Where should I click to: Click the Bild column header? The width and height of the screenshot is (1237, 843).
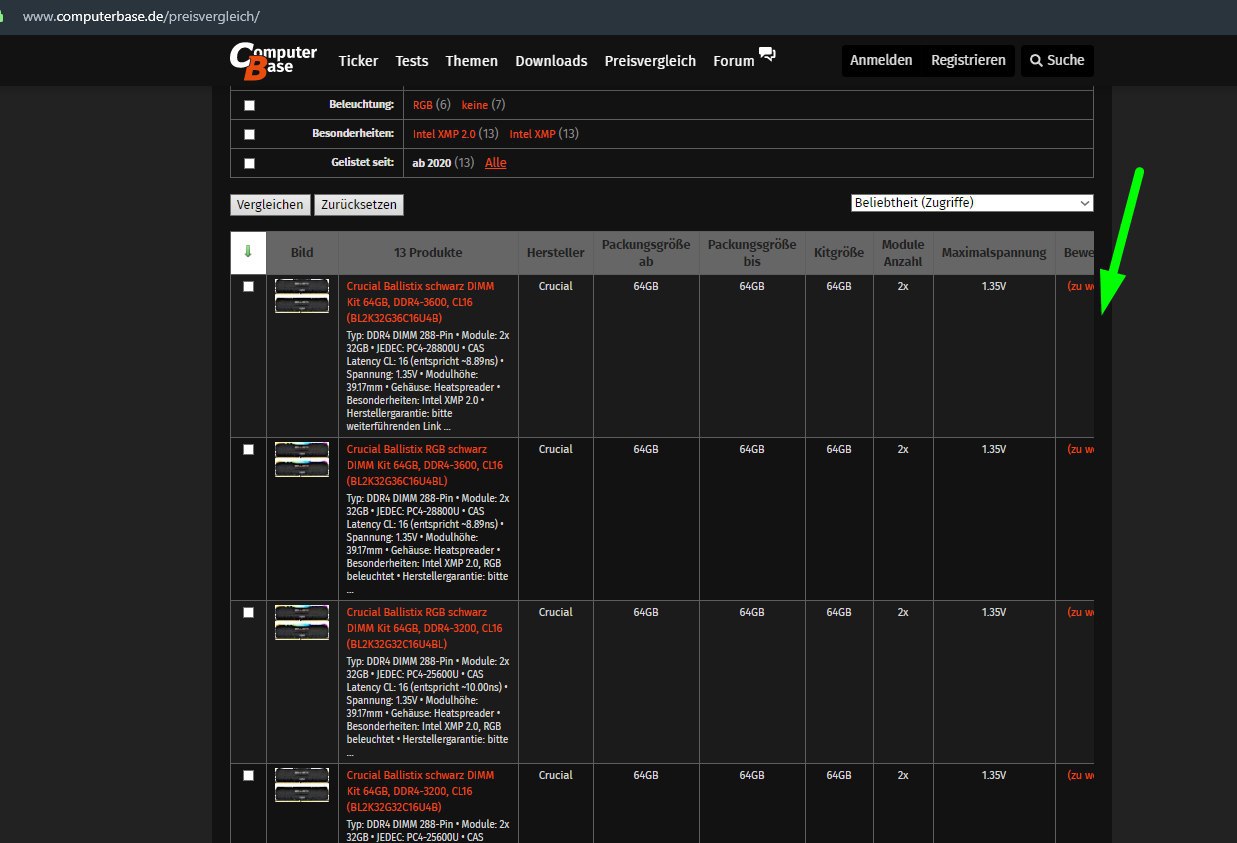(x=302, y=253)
